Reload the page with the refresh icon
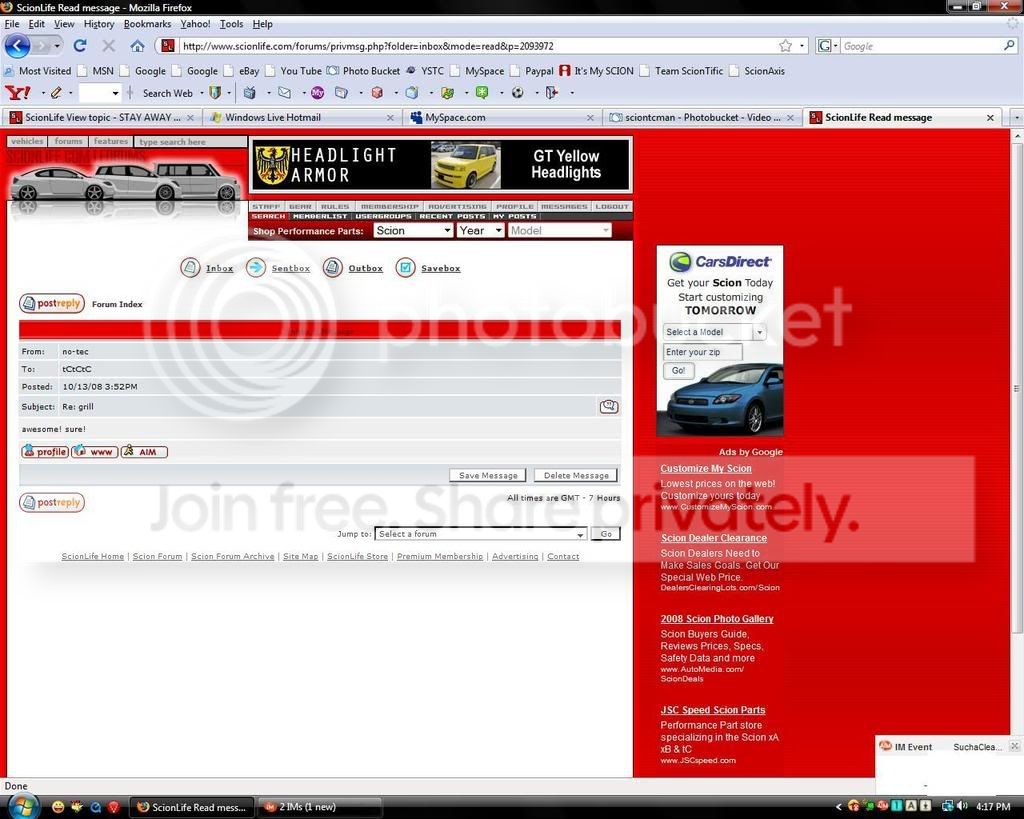This screenshot has height=819, width=1024. click(80, 46)
